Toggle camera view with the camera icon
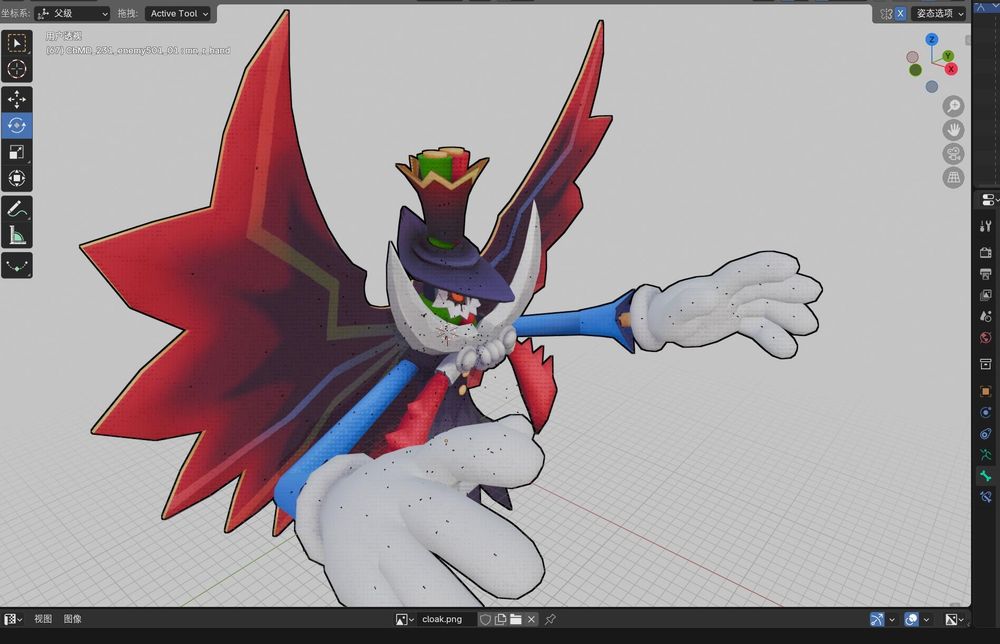The width and height of the screenshot is (1000, 644). pos(953,154)
